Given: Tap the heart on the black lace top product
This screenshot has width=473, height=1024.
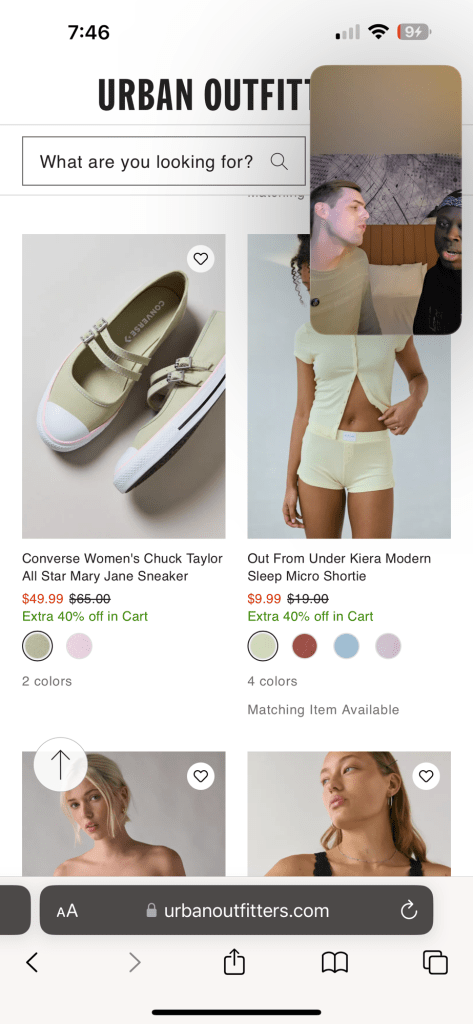Looking at the screenshot, I should pos(426,776).
